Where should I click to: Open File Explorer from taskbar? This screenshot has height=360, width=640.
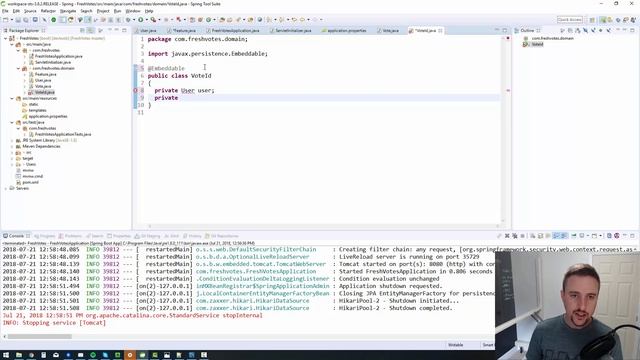pos(19,355)
